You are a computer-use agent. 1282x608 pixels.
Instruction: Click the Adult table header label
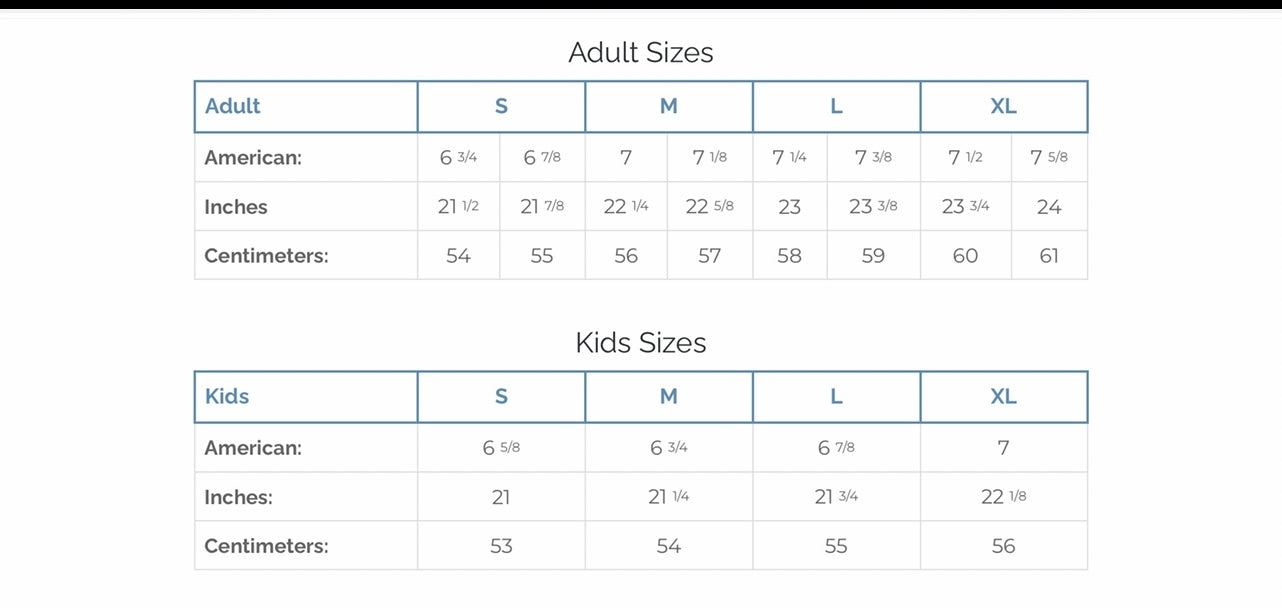point(233,107)
